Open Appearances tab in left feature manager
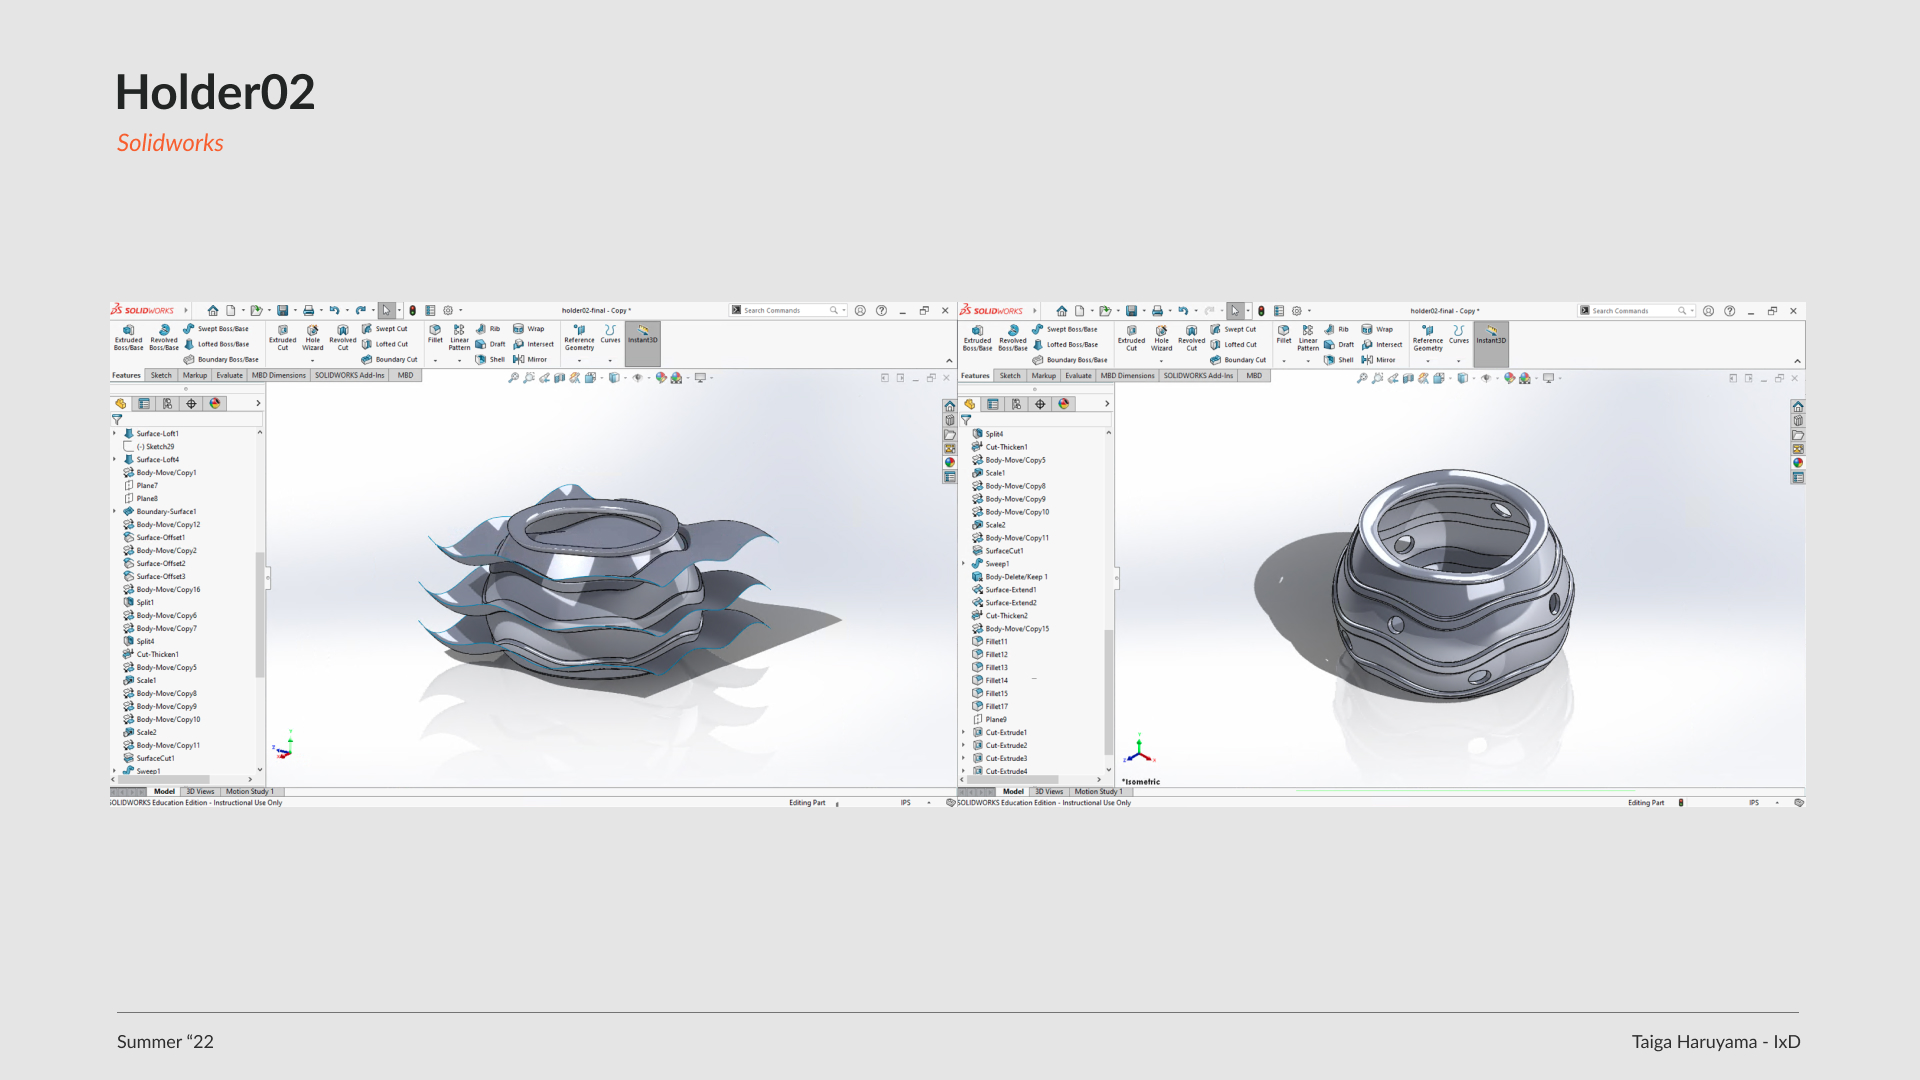The height and width of the screenshot is (1080, 1920). (215, 404)
